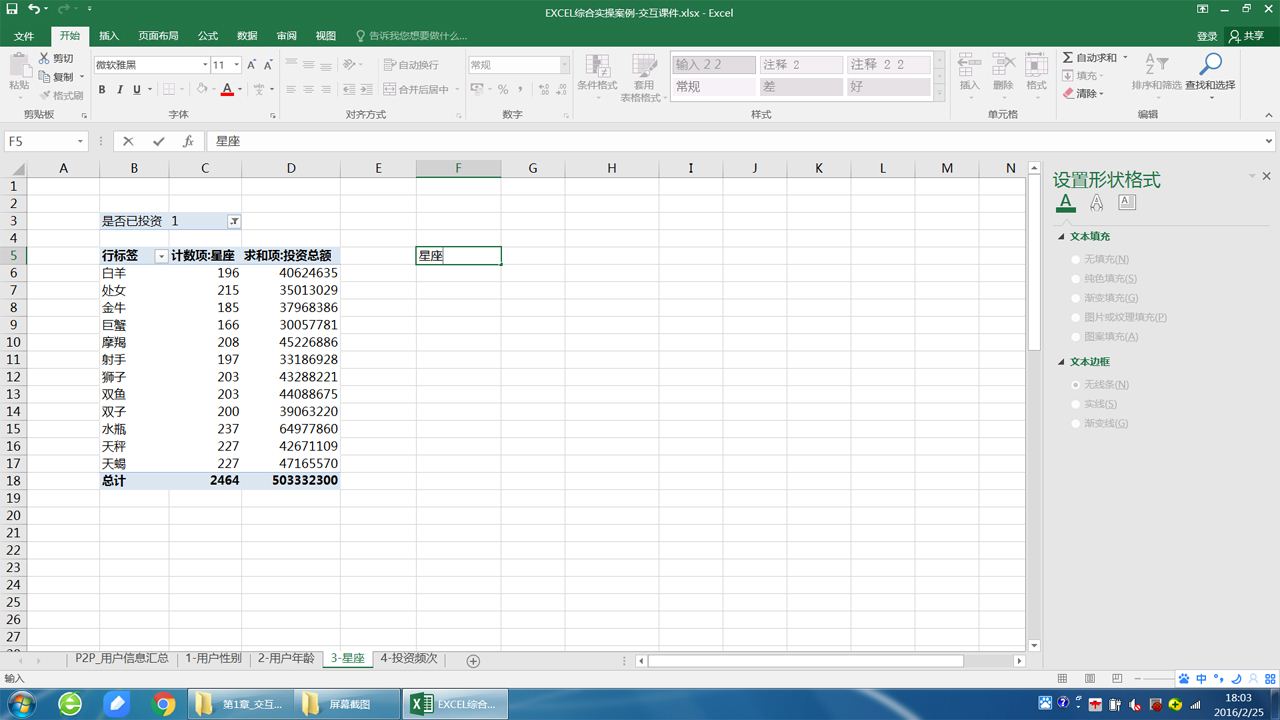Click the 登录 sign-in link
The image size is (1280, 720).
point(1207,36)
